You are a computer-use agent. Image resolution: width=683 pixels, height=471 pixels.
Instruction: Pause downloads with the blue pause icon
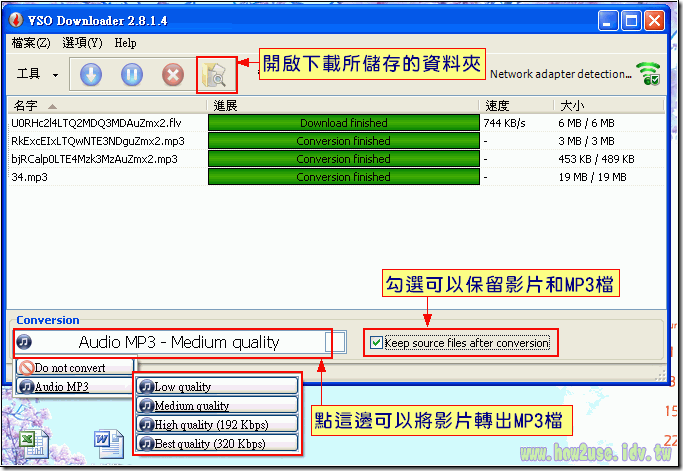click(x=132, y=75)
